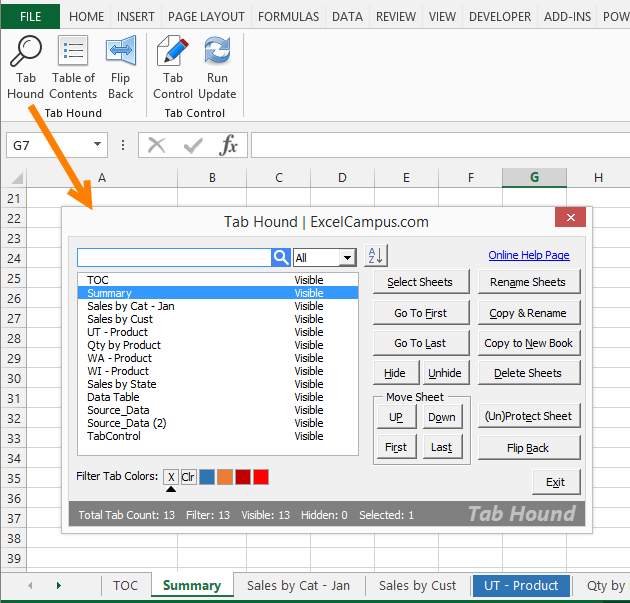Click the search magnifier icon in dialog
Screen dimensions: 630x603
pos(281,258)
